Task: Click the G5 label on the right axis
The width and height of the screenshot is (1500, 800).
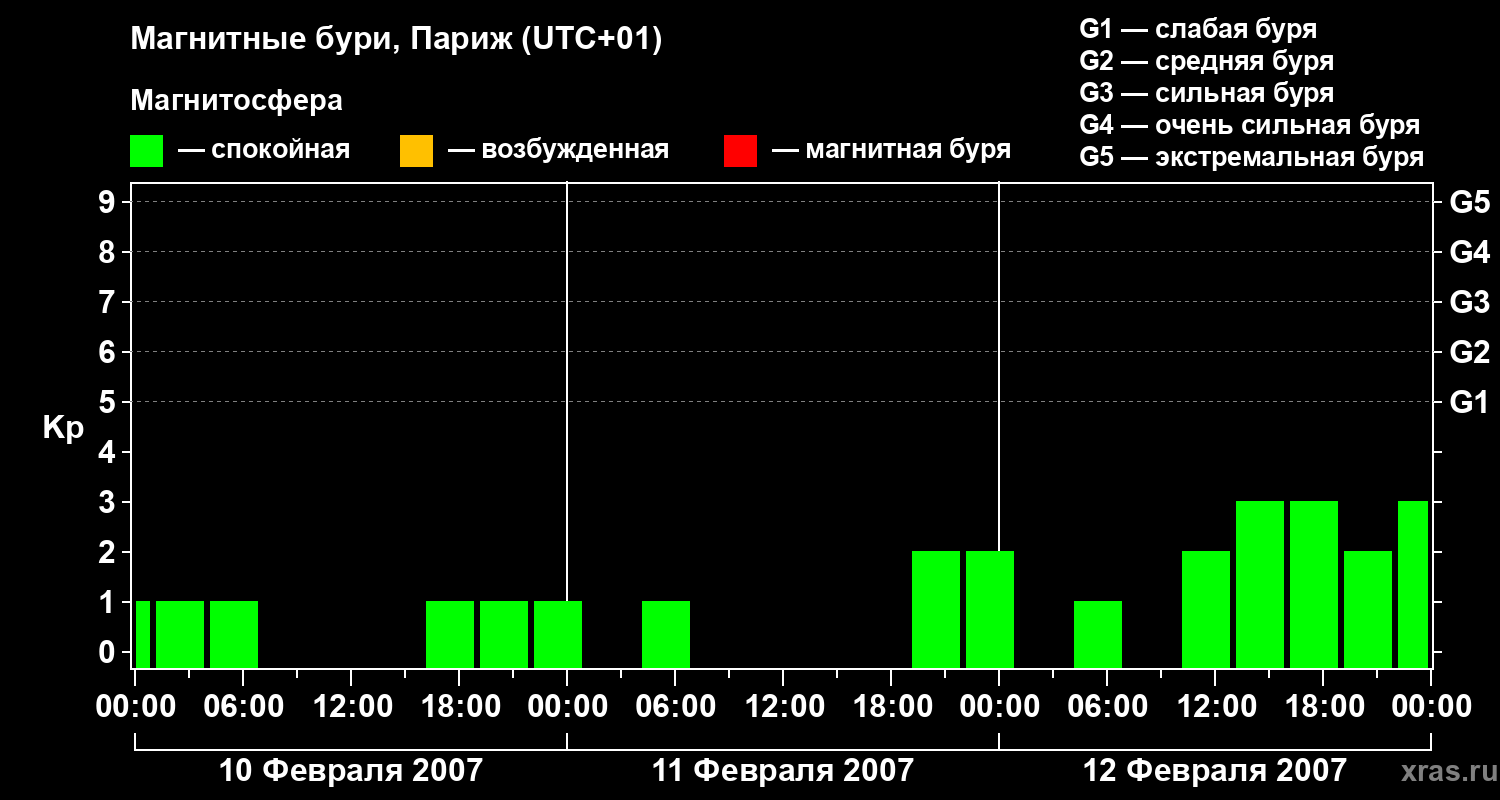Action: click(1469, 202)
